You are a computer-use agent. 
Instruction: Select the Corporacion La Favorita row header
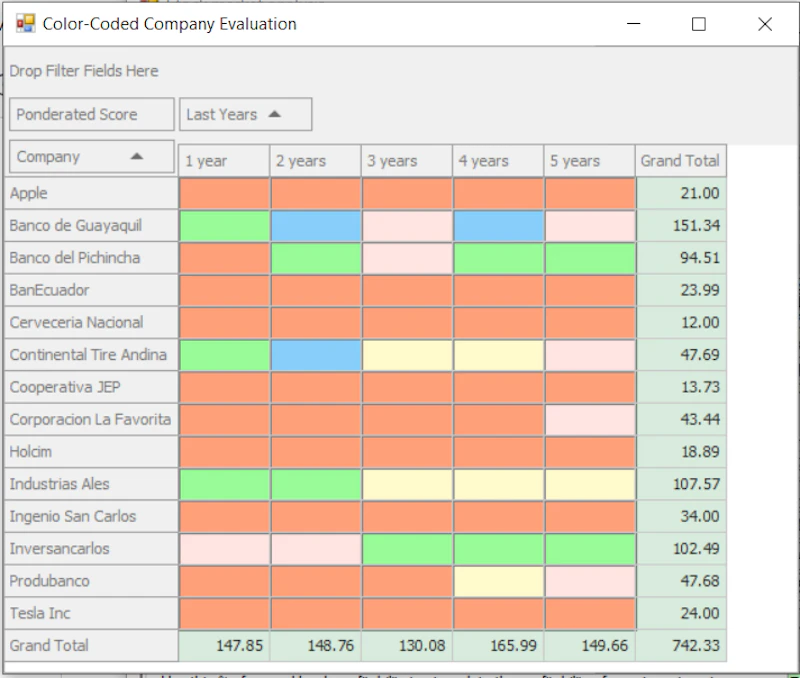91,419
